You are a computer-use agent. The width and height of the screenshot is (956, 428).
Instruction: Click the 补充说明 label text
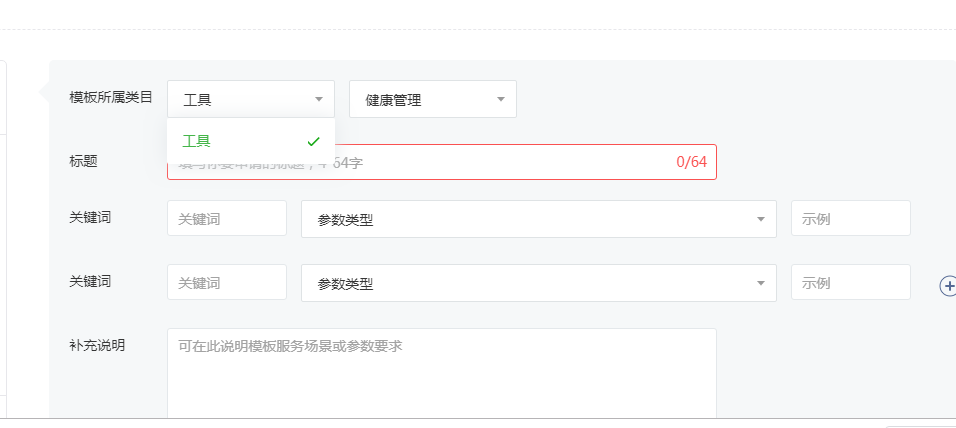pyautogui.click(x=97, y=345)
